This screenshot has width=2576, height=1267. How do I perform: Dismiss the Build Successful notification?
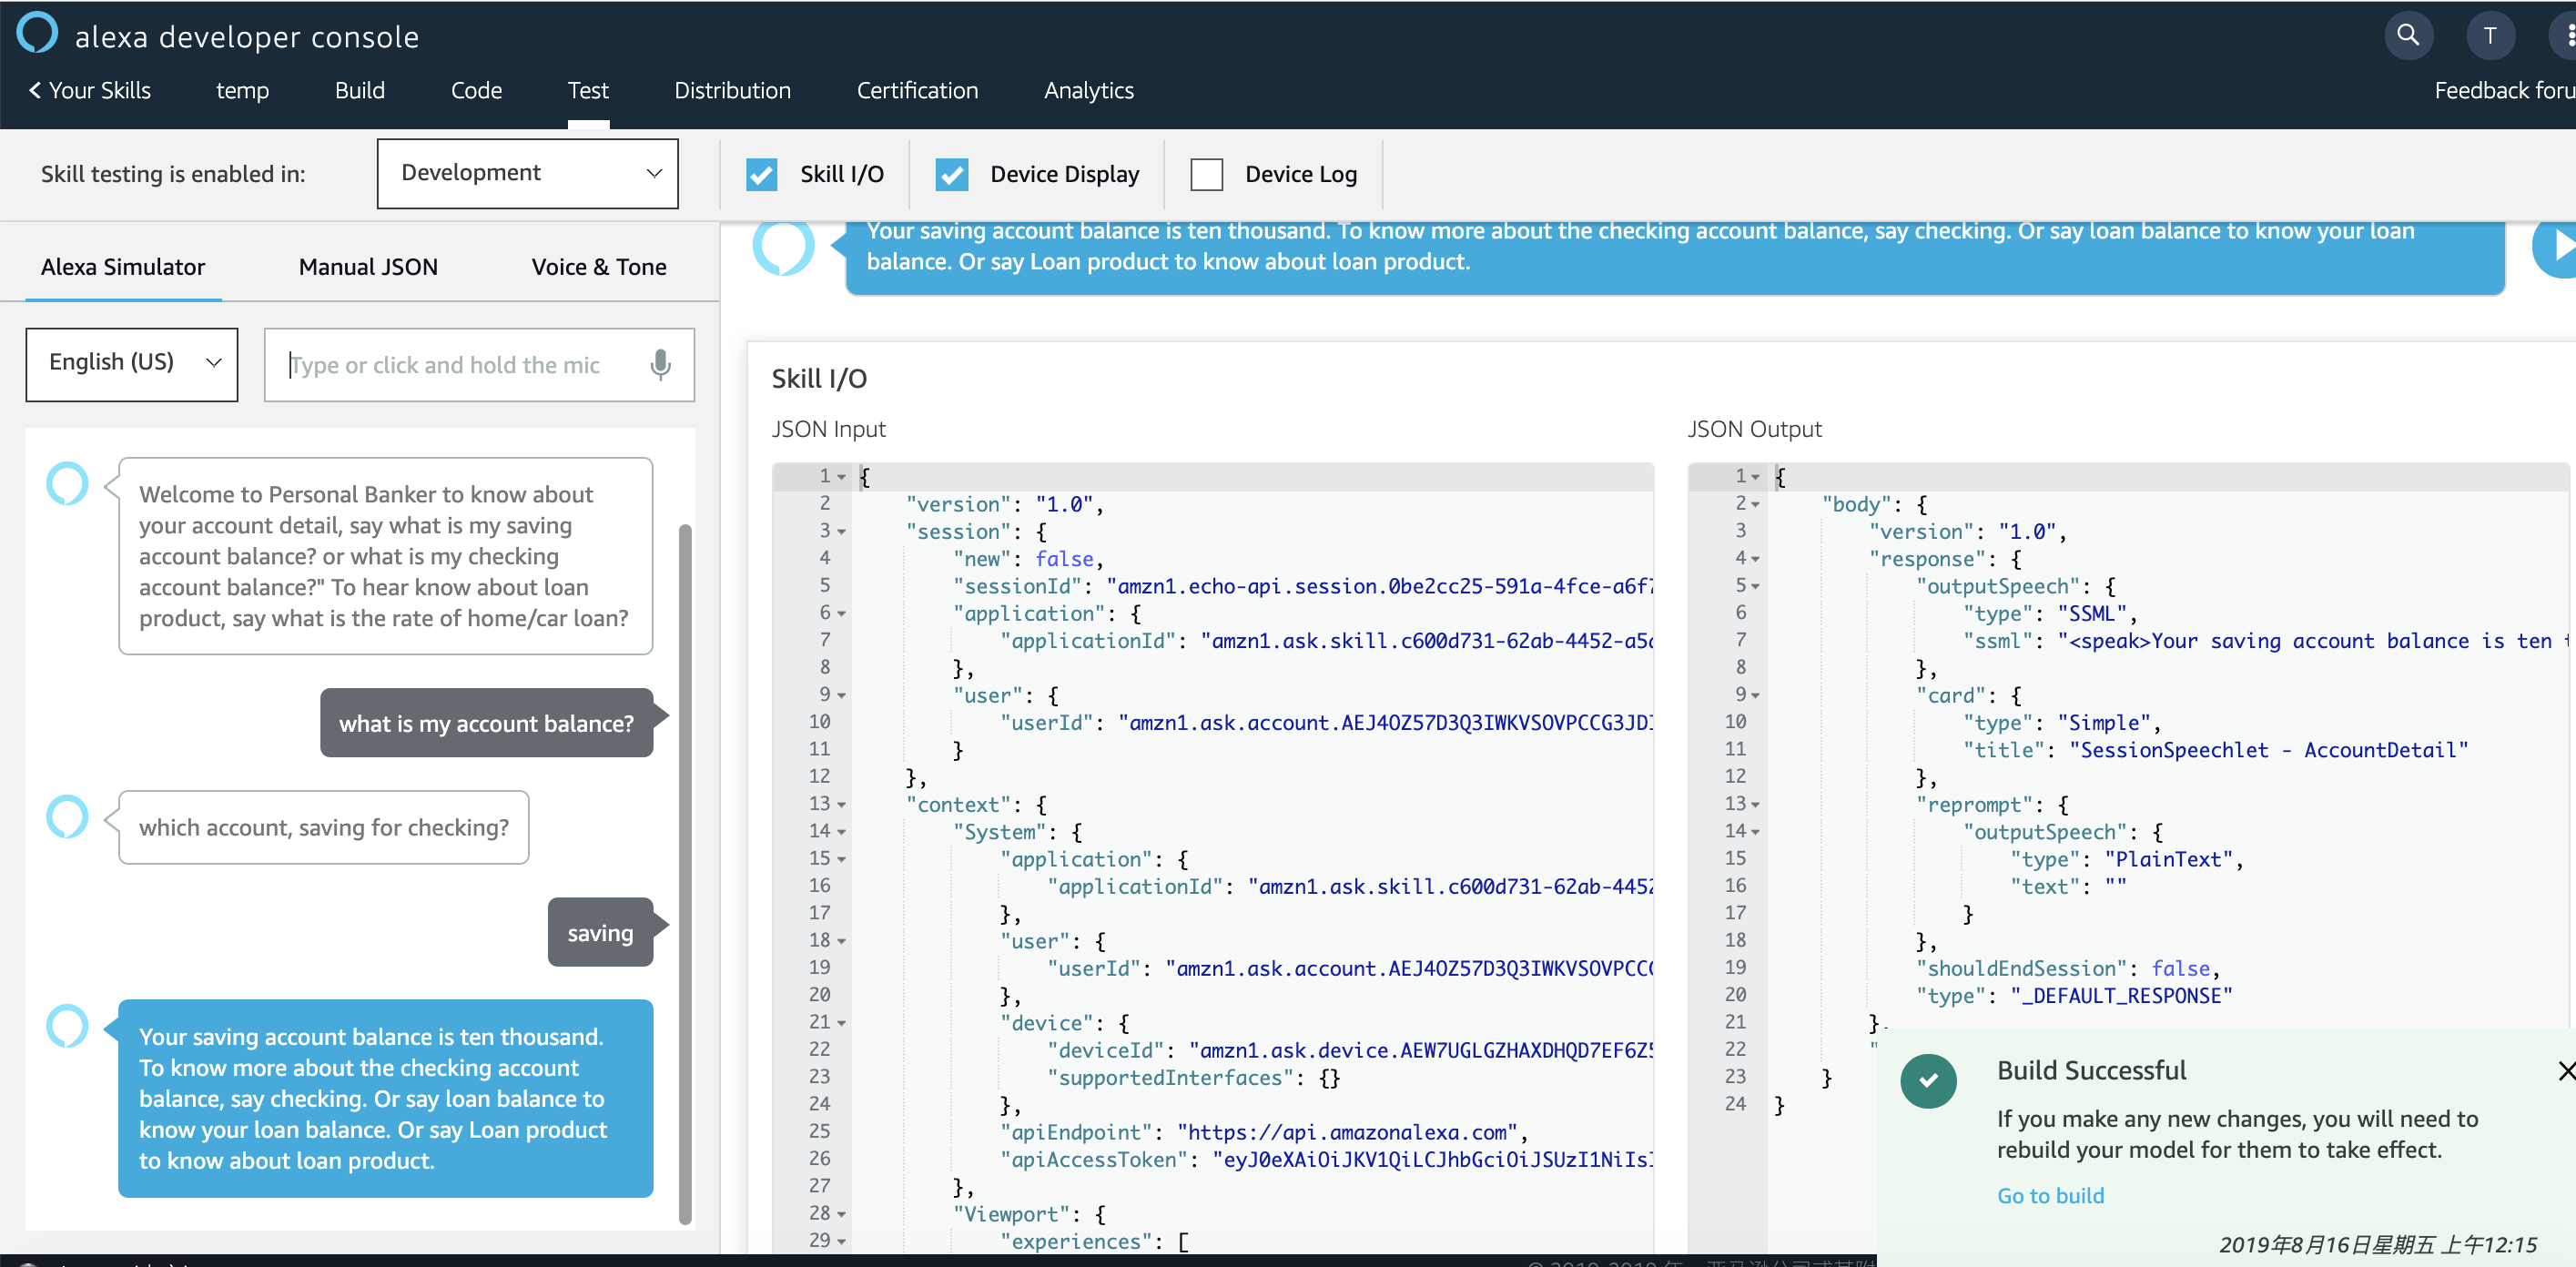2566,1071
